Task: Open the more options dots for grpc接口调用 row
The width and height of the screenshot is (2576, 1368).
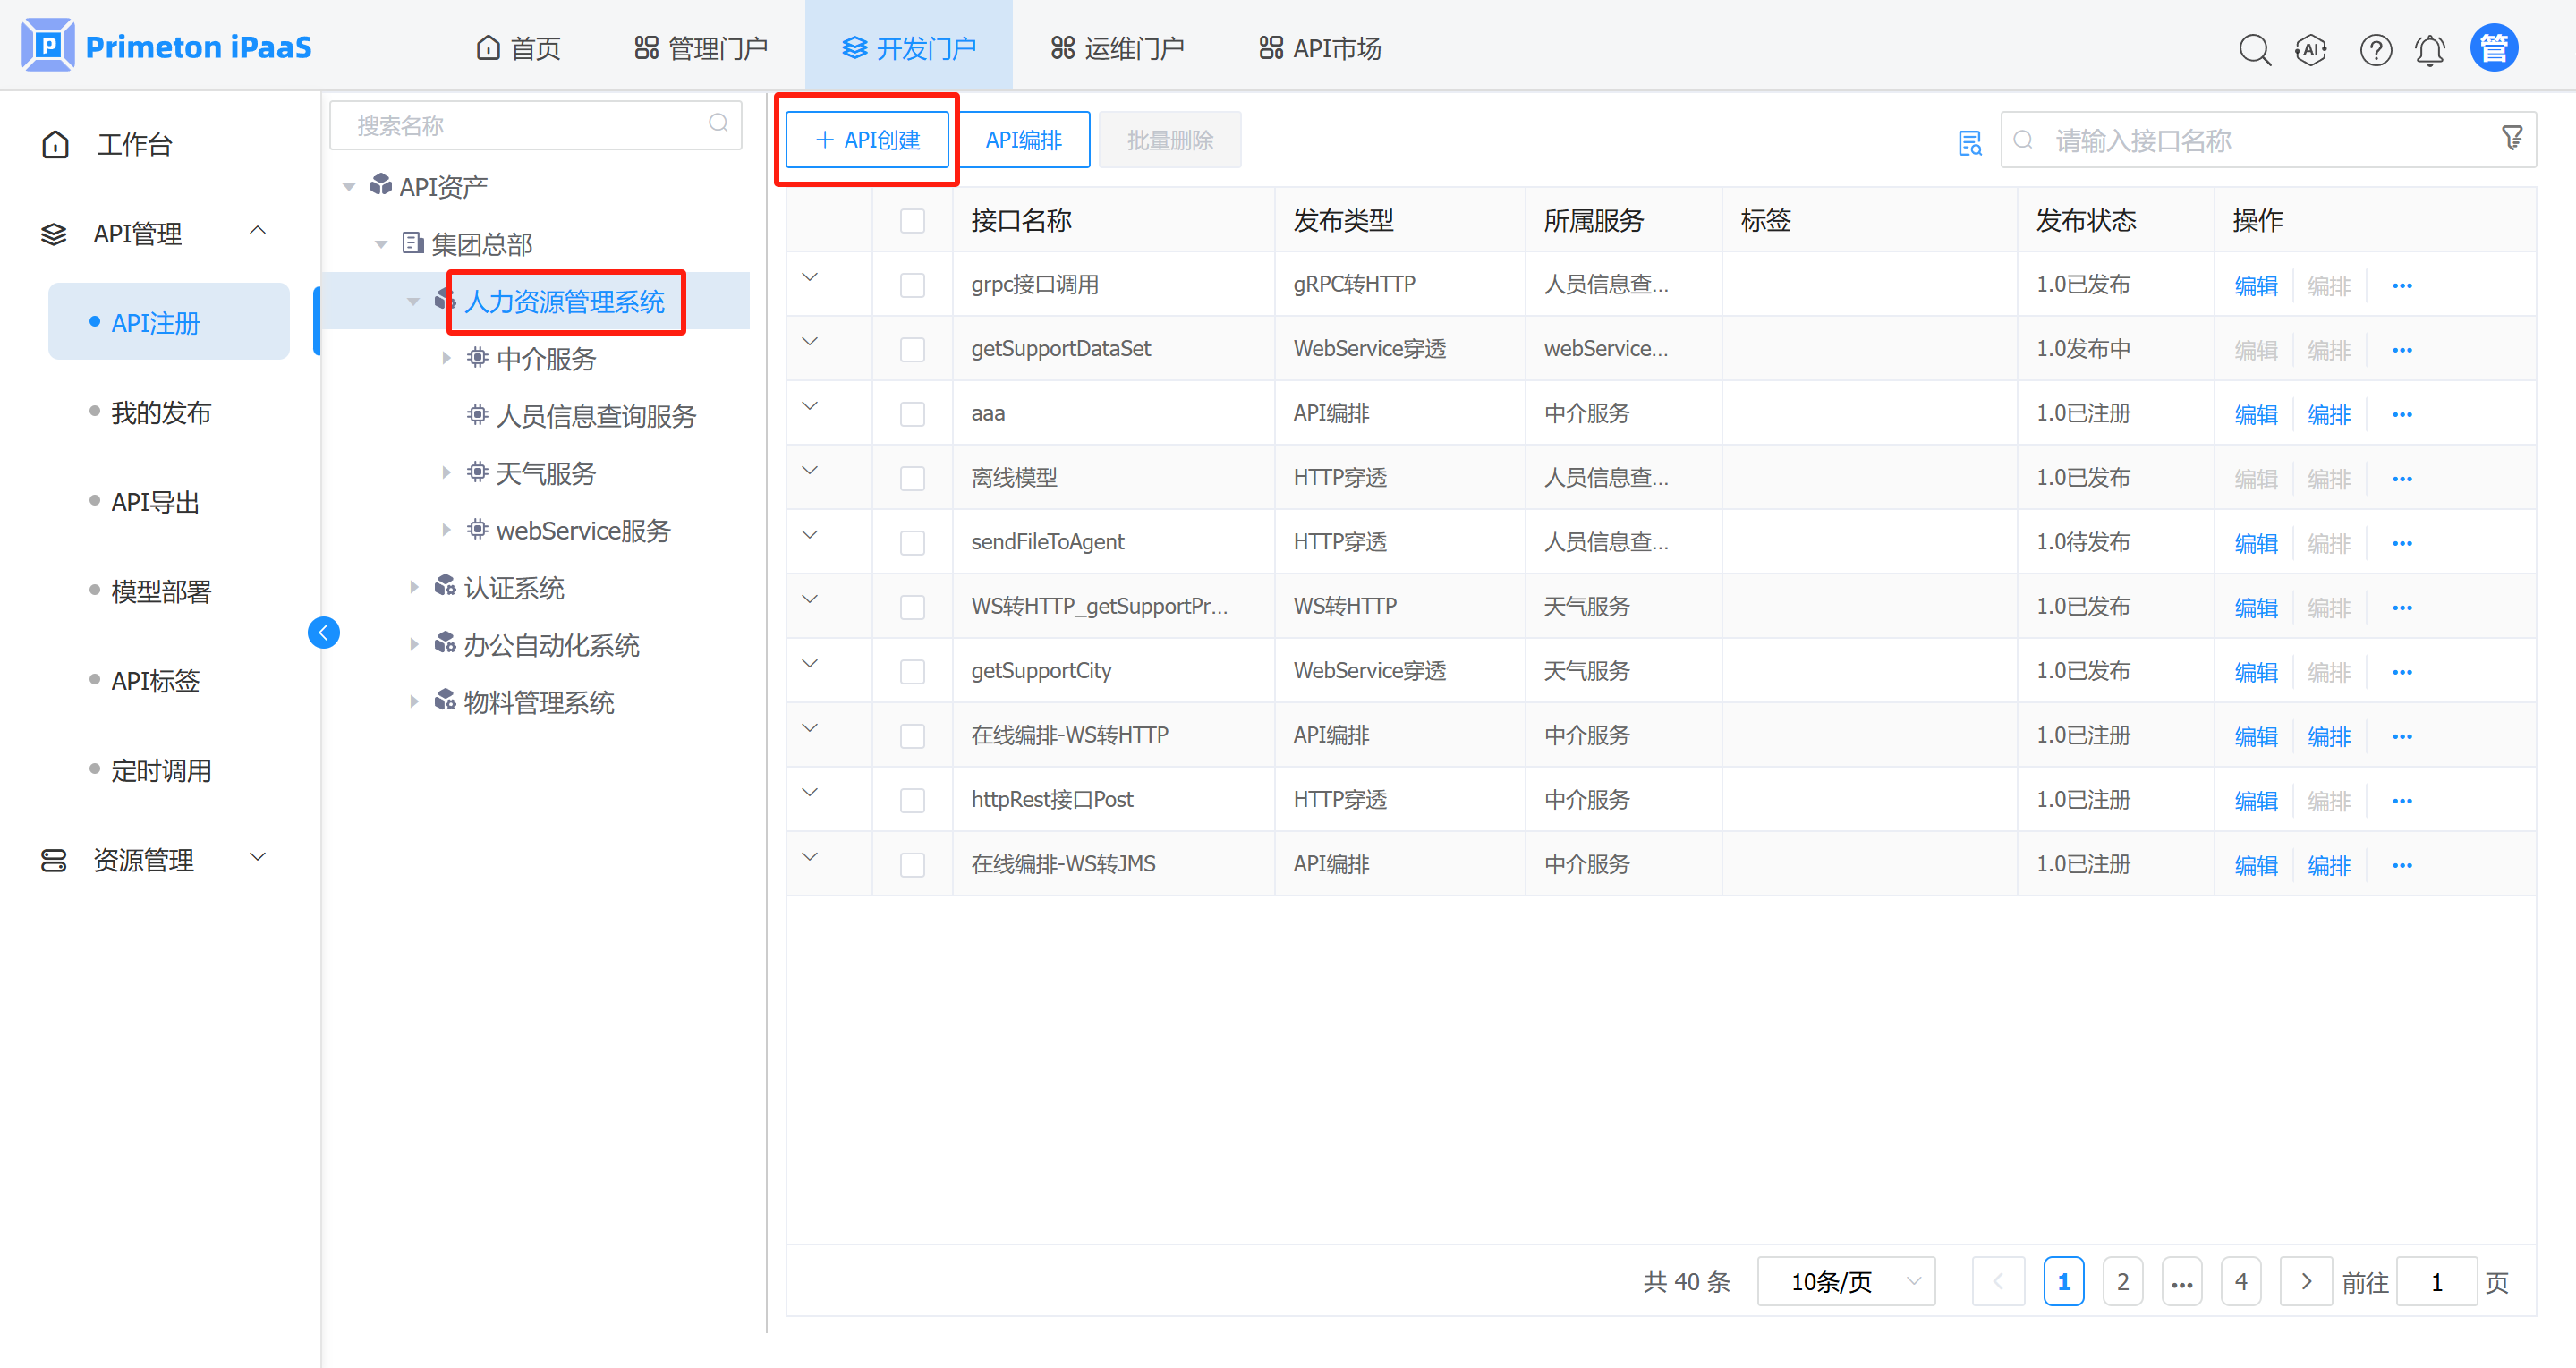Action: point(2402,286)
